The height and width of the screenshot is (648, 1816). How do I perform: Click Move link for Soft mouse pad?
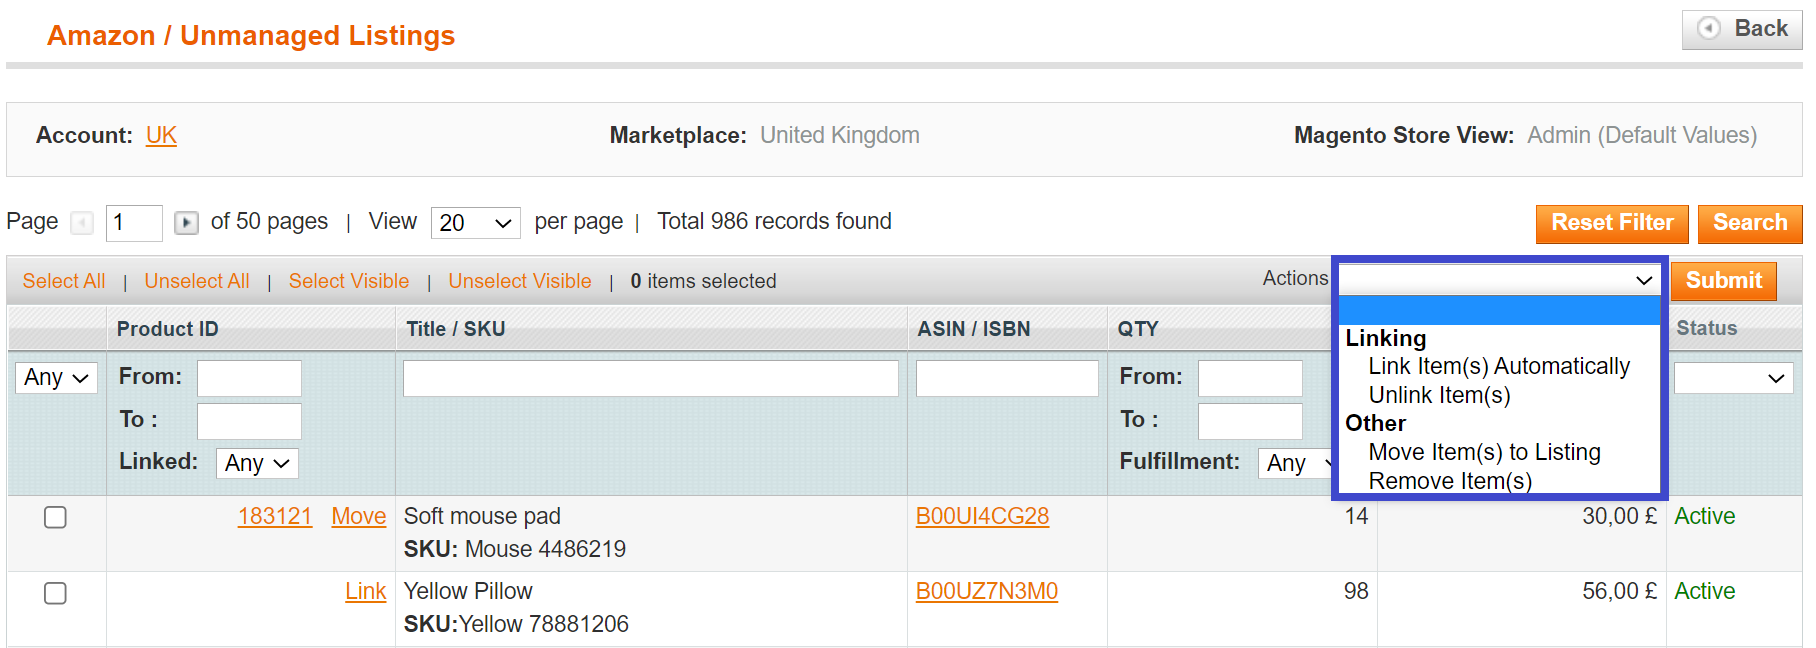pyautogui.click(x=359, y=516)
